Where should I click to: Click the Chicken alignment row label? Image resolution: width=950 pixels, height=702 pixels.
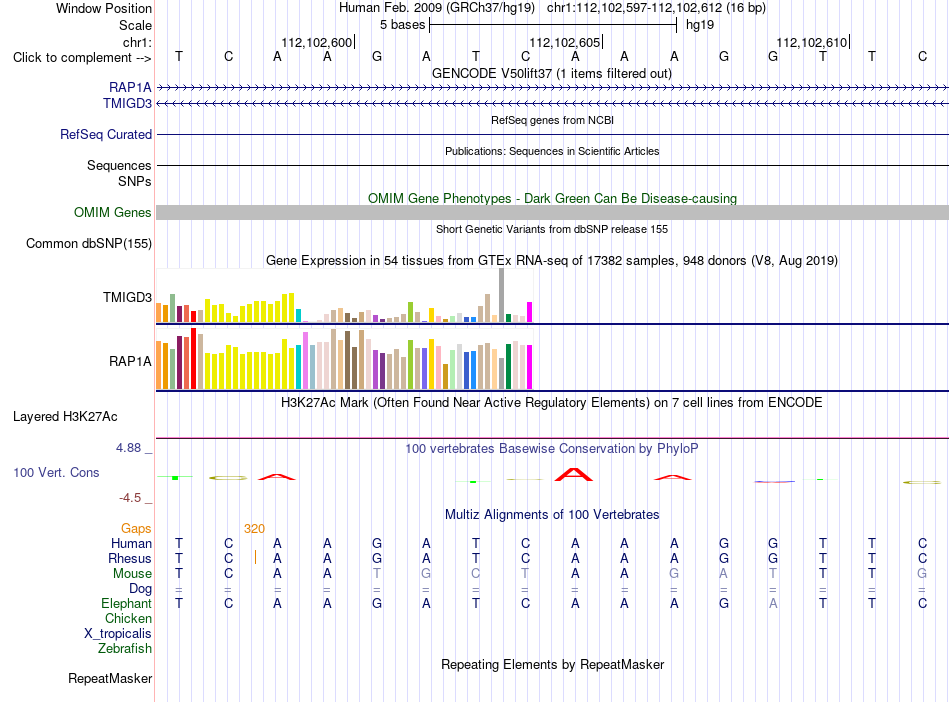point(128,618)
